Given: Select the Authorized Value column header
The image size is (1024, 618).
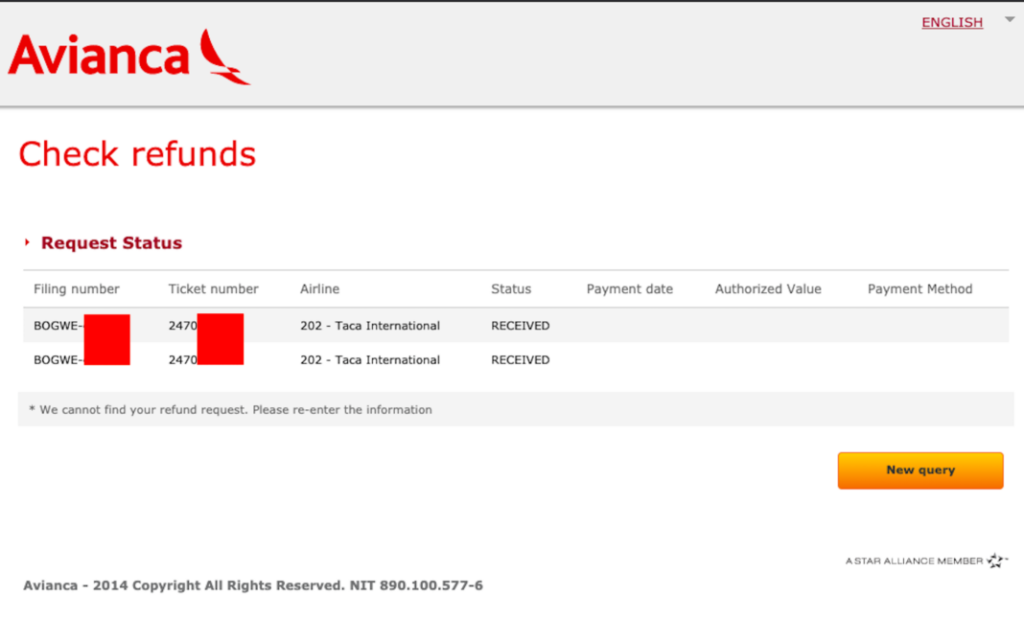Looking at the screenshot, I should pos(768,289).
